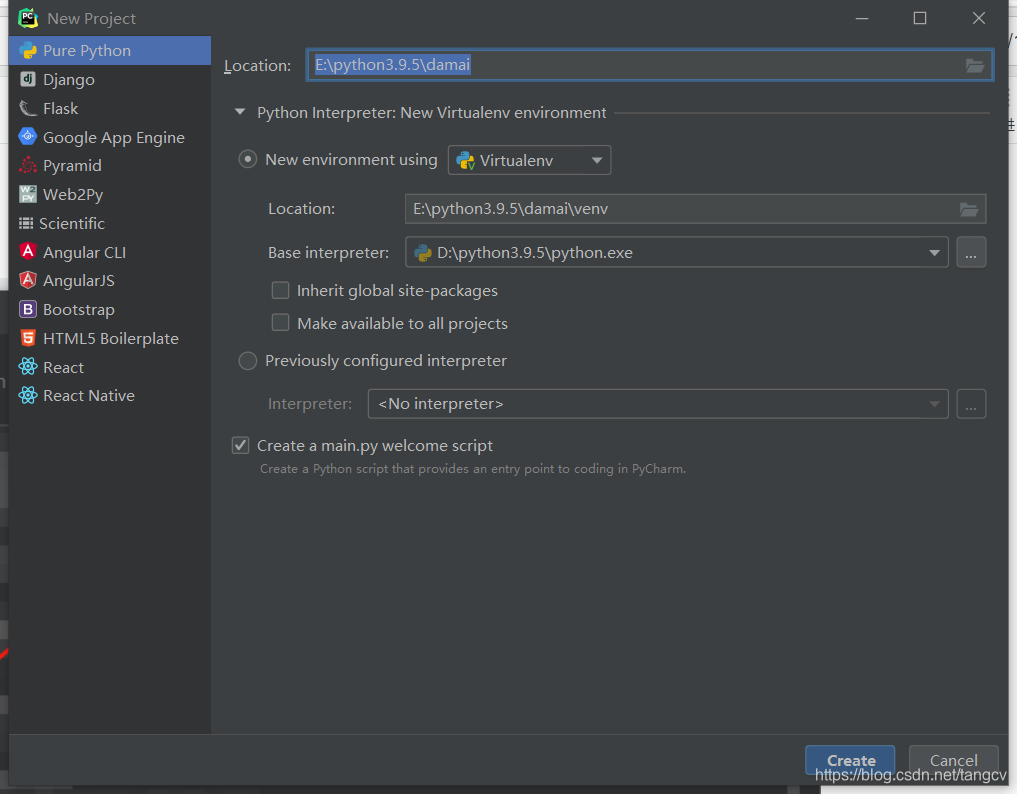
Task: Enable Make available to all projects
Action: coord(280,322)
